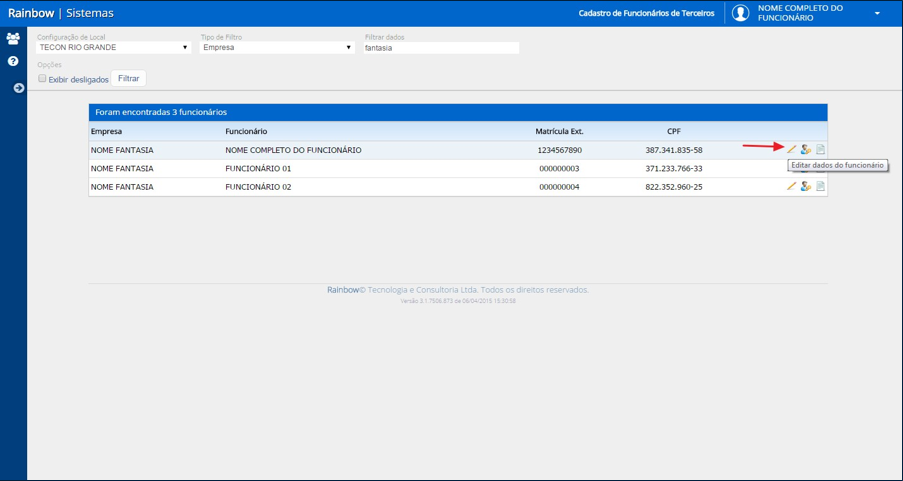Click the Rainbow | Sistemas logo
This screenshot has height=481, width=903.
pos(60,13)
